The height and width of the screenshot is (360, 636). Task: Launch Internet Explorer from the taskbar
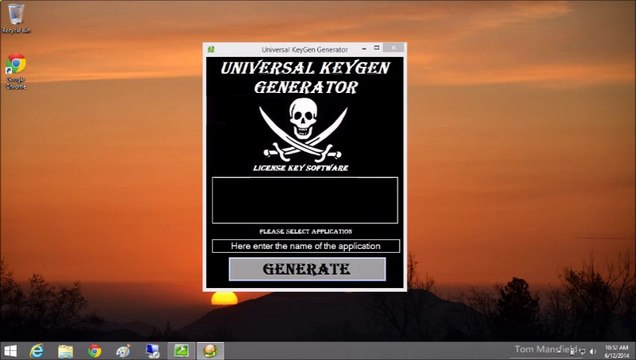(x=37, y=351)
